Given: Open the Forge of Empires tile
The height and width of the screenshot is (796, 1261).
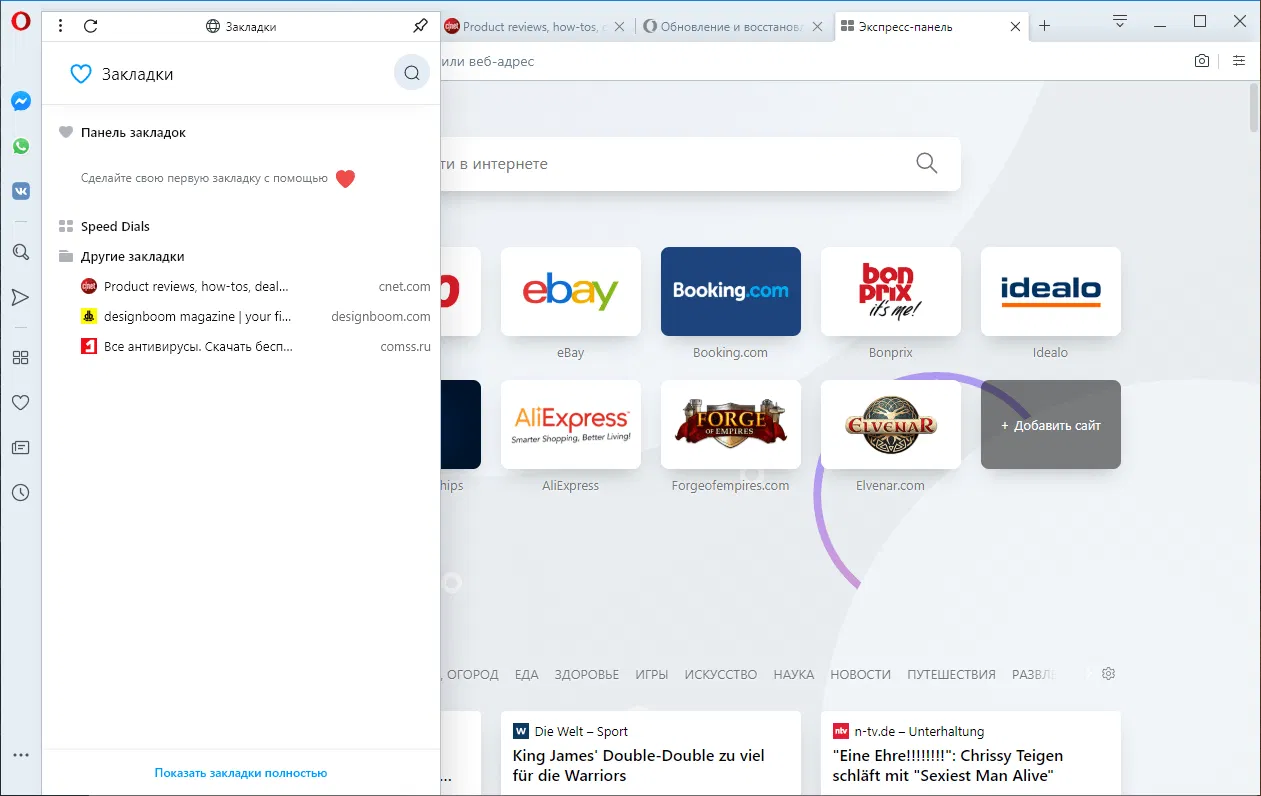Looking at the screenshot, I should click(731, 424).
